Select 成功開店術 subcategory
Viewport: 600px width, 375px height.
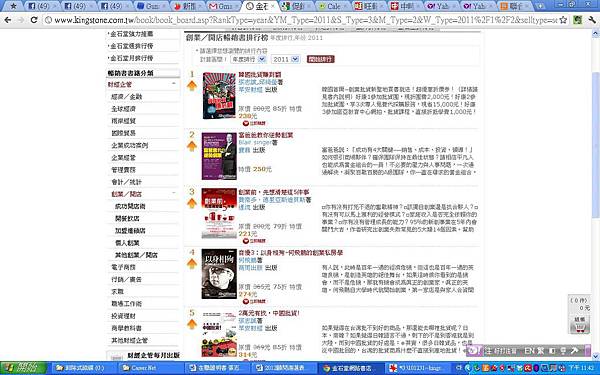coord(130,206)
